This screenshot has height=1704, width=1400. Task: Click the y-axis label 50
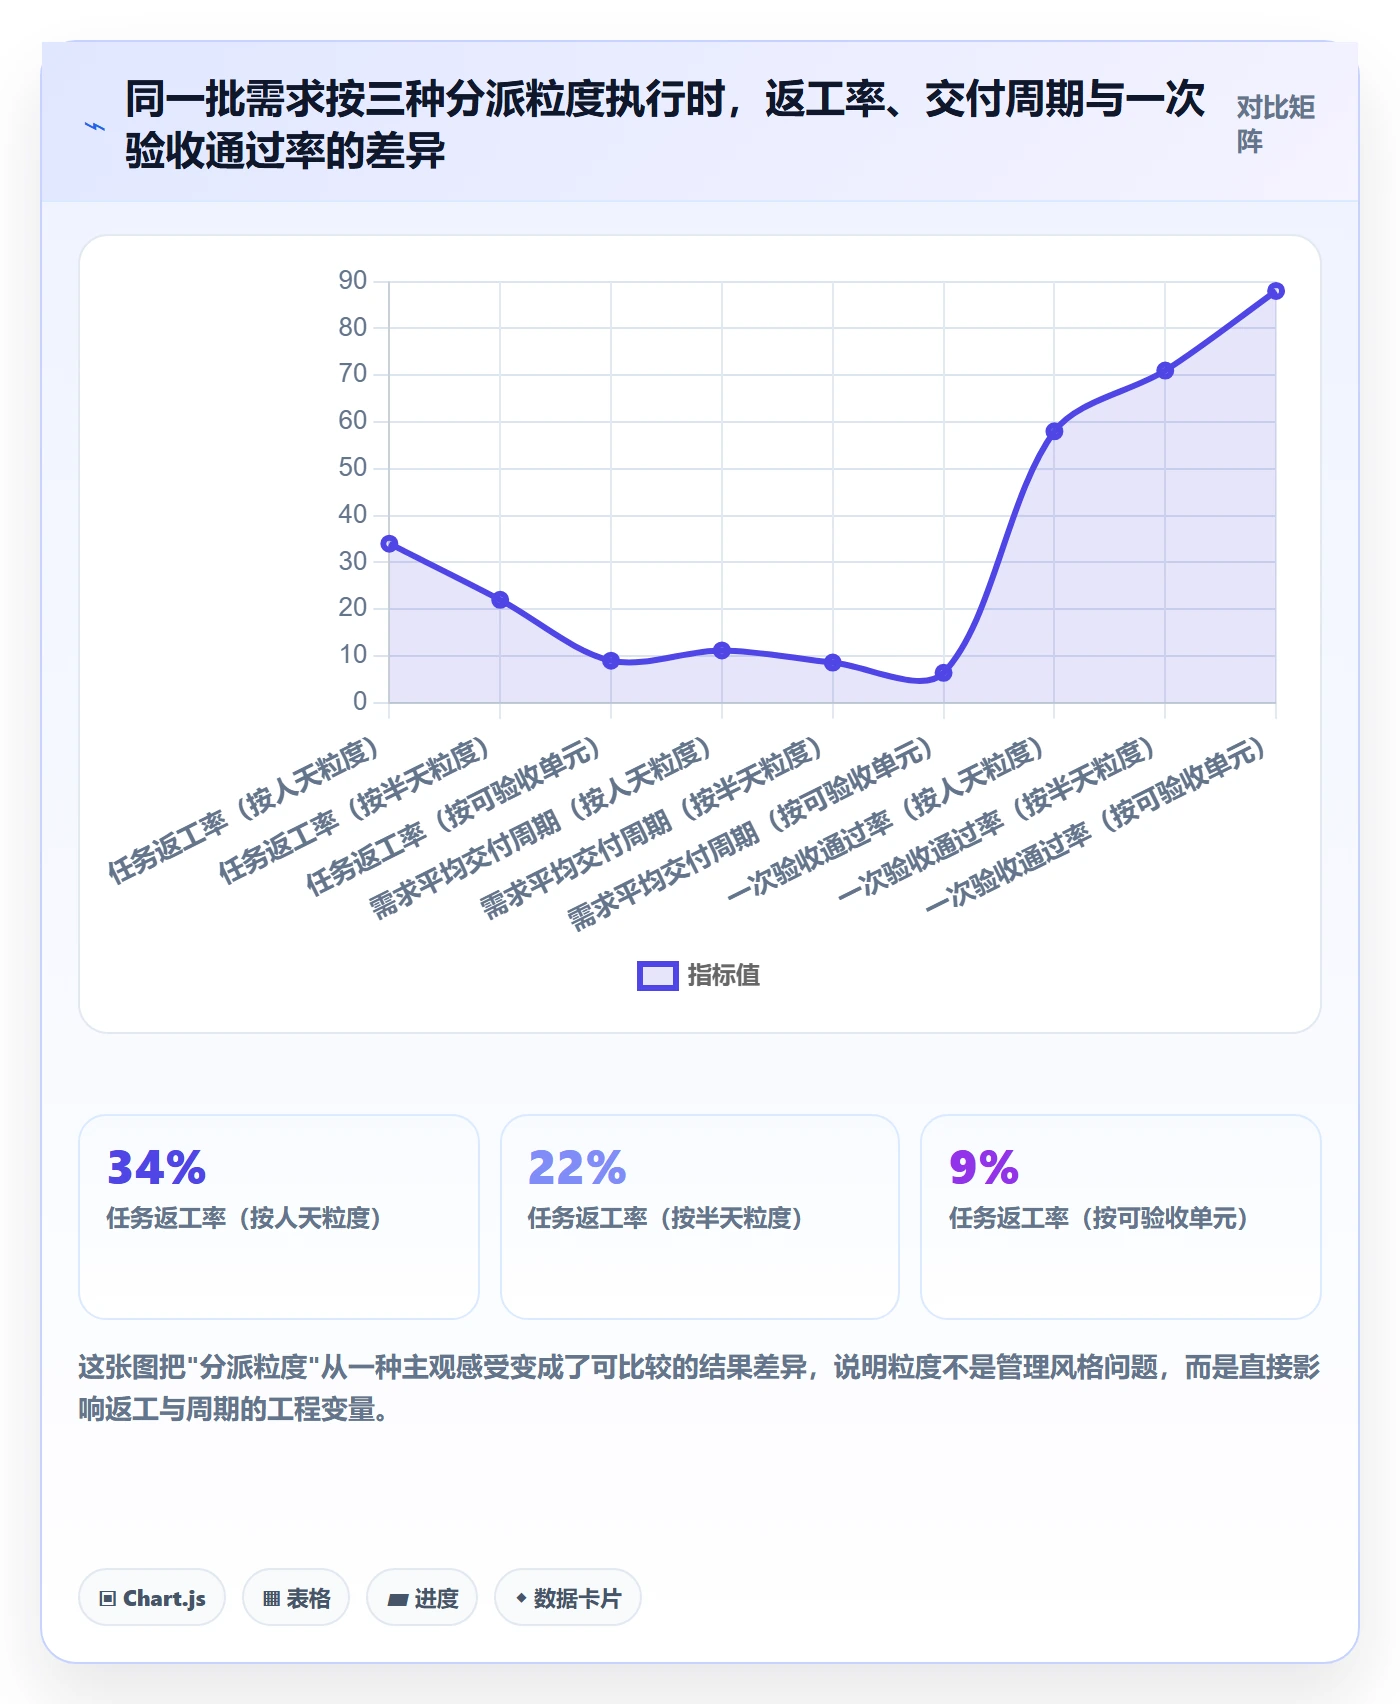pyautogui.click(x=353, y=467)
